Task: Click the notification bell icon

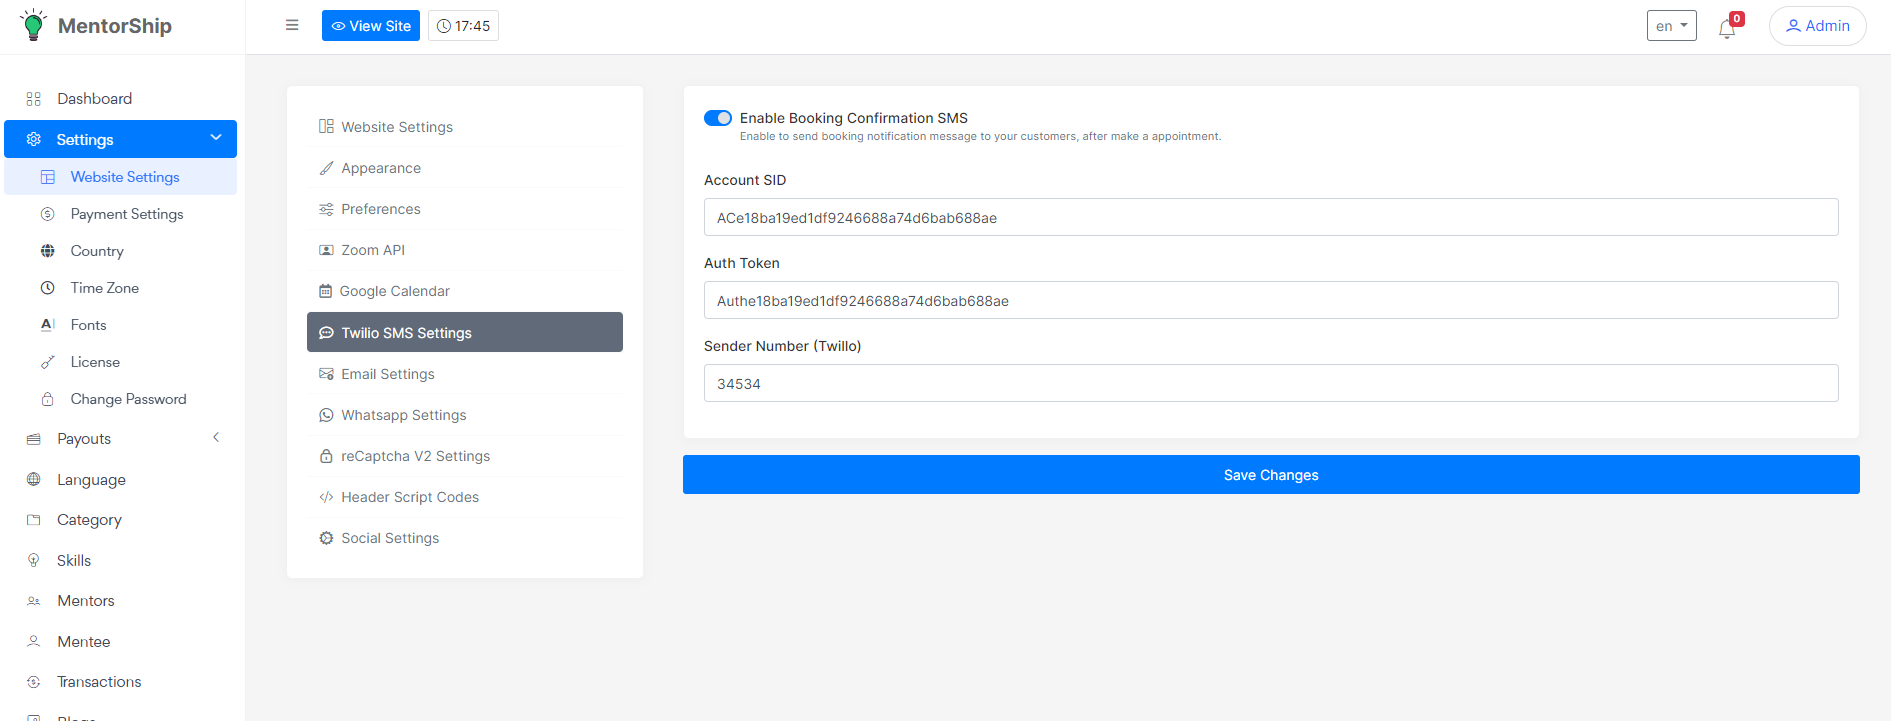Action: [x=1726, y=28]
